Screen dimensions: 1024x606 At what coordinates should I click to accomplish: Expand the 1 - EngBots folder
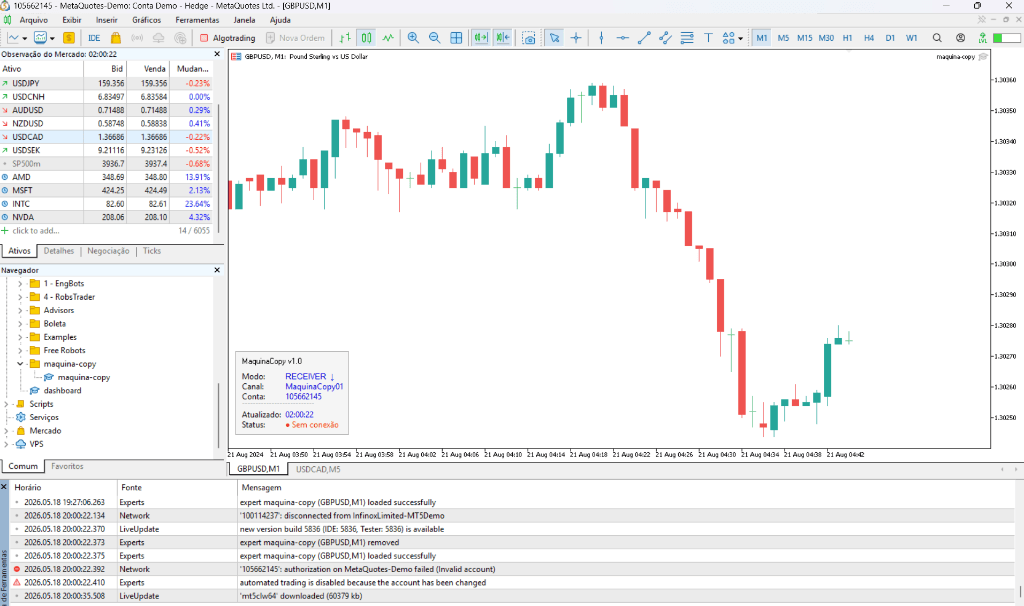(20, 283)
